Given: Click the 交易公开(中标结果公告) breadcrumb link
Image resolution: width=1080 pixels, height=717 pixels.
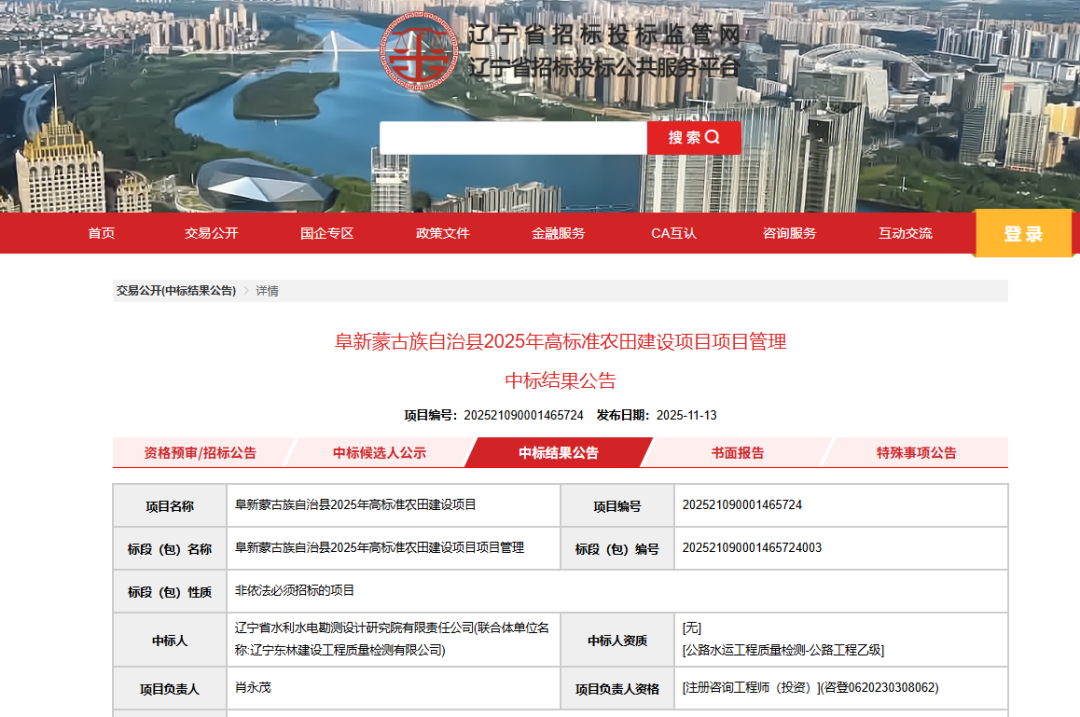Looking at the screenshot, I should (x=176, y=291).
